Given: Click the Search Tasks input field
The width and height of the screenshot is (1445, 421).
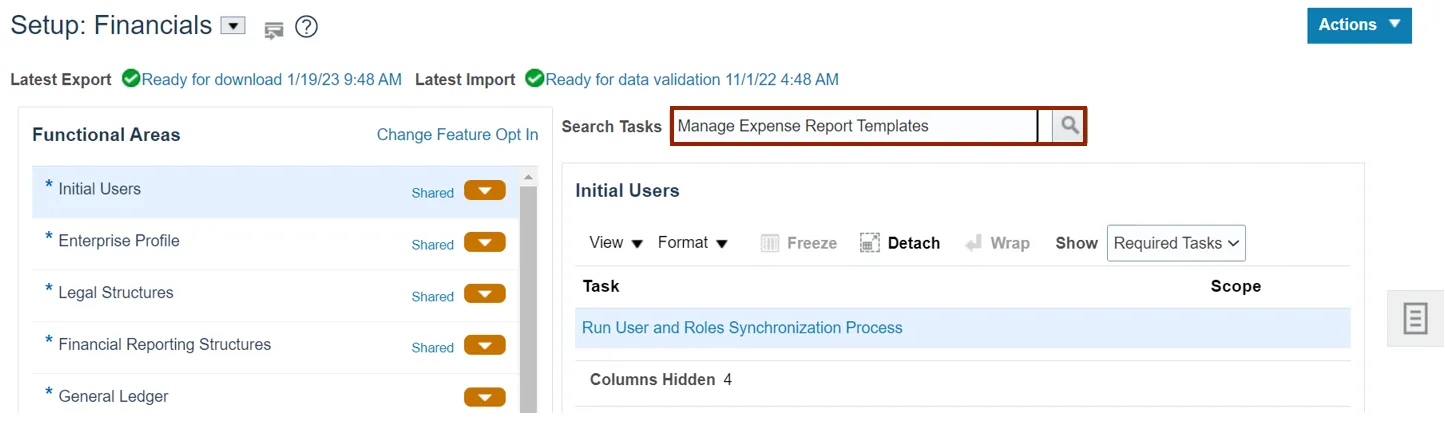Looking at the screenshot, I should (855, 126).
